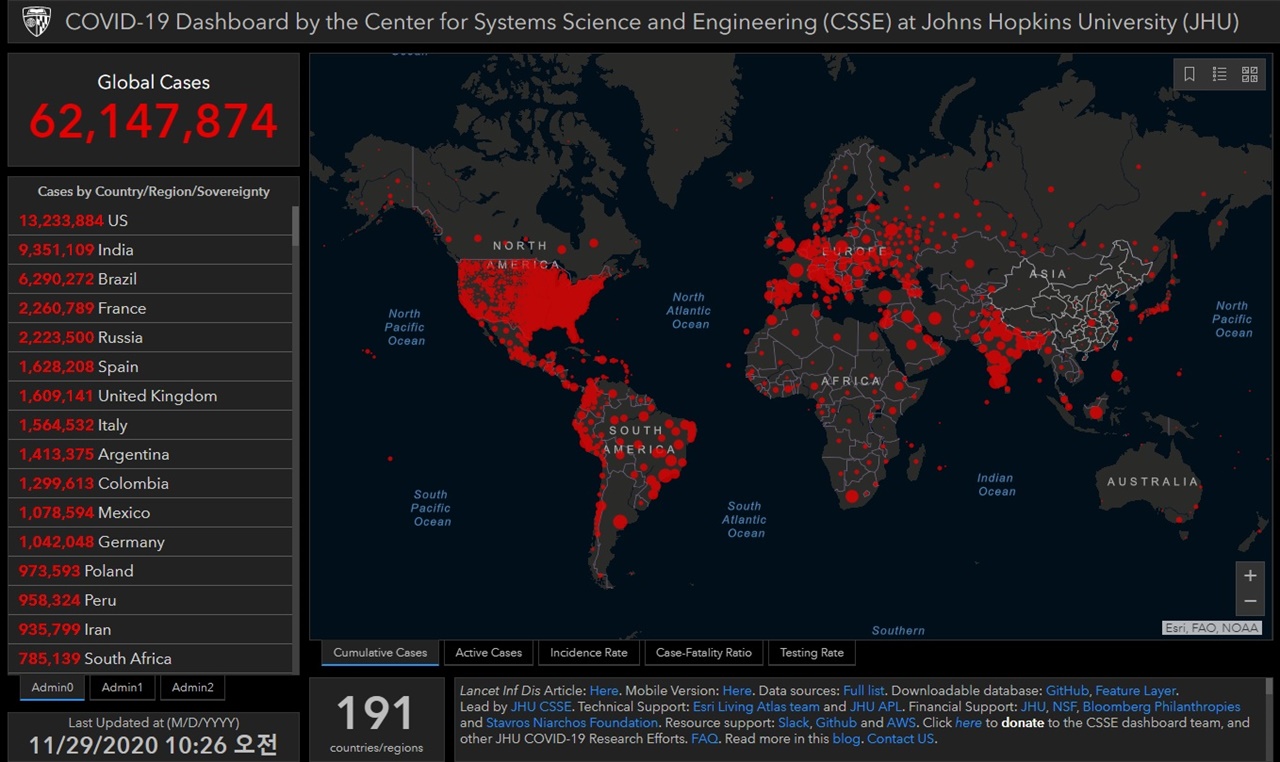
Task: Open the FAQ link
Action: [704, 739]
